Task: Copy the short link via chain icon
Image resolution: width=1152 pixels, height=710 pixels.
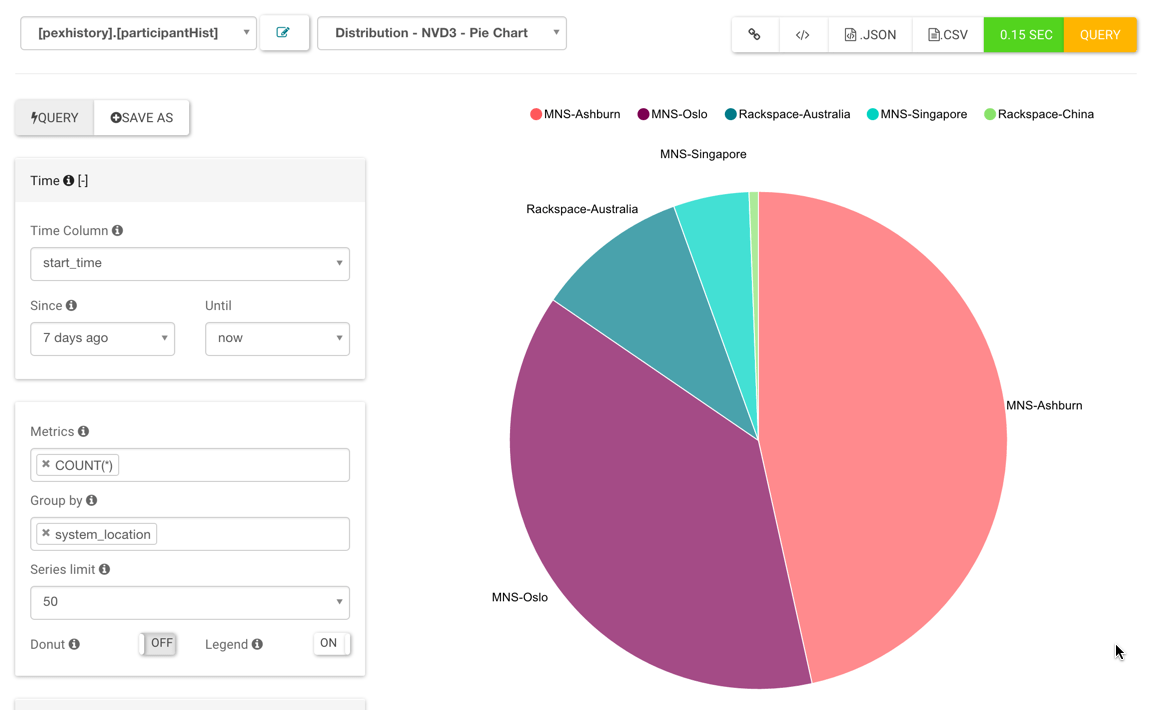Action: pyautogui.click(x=754, y=35)
